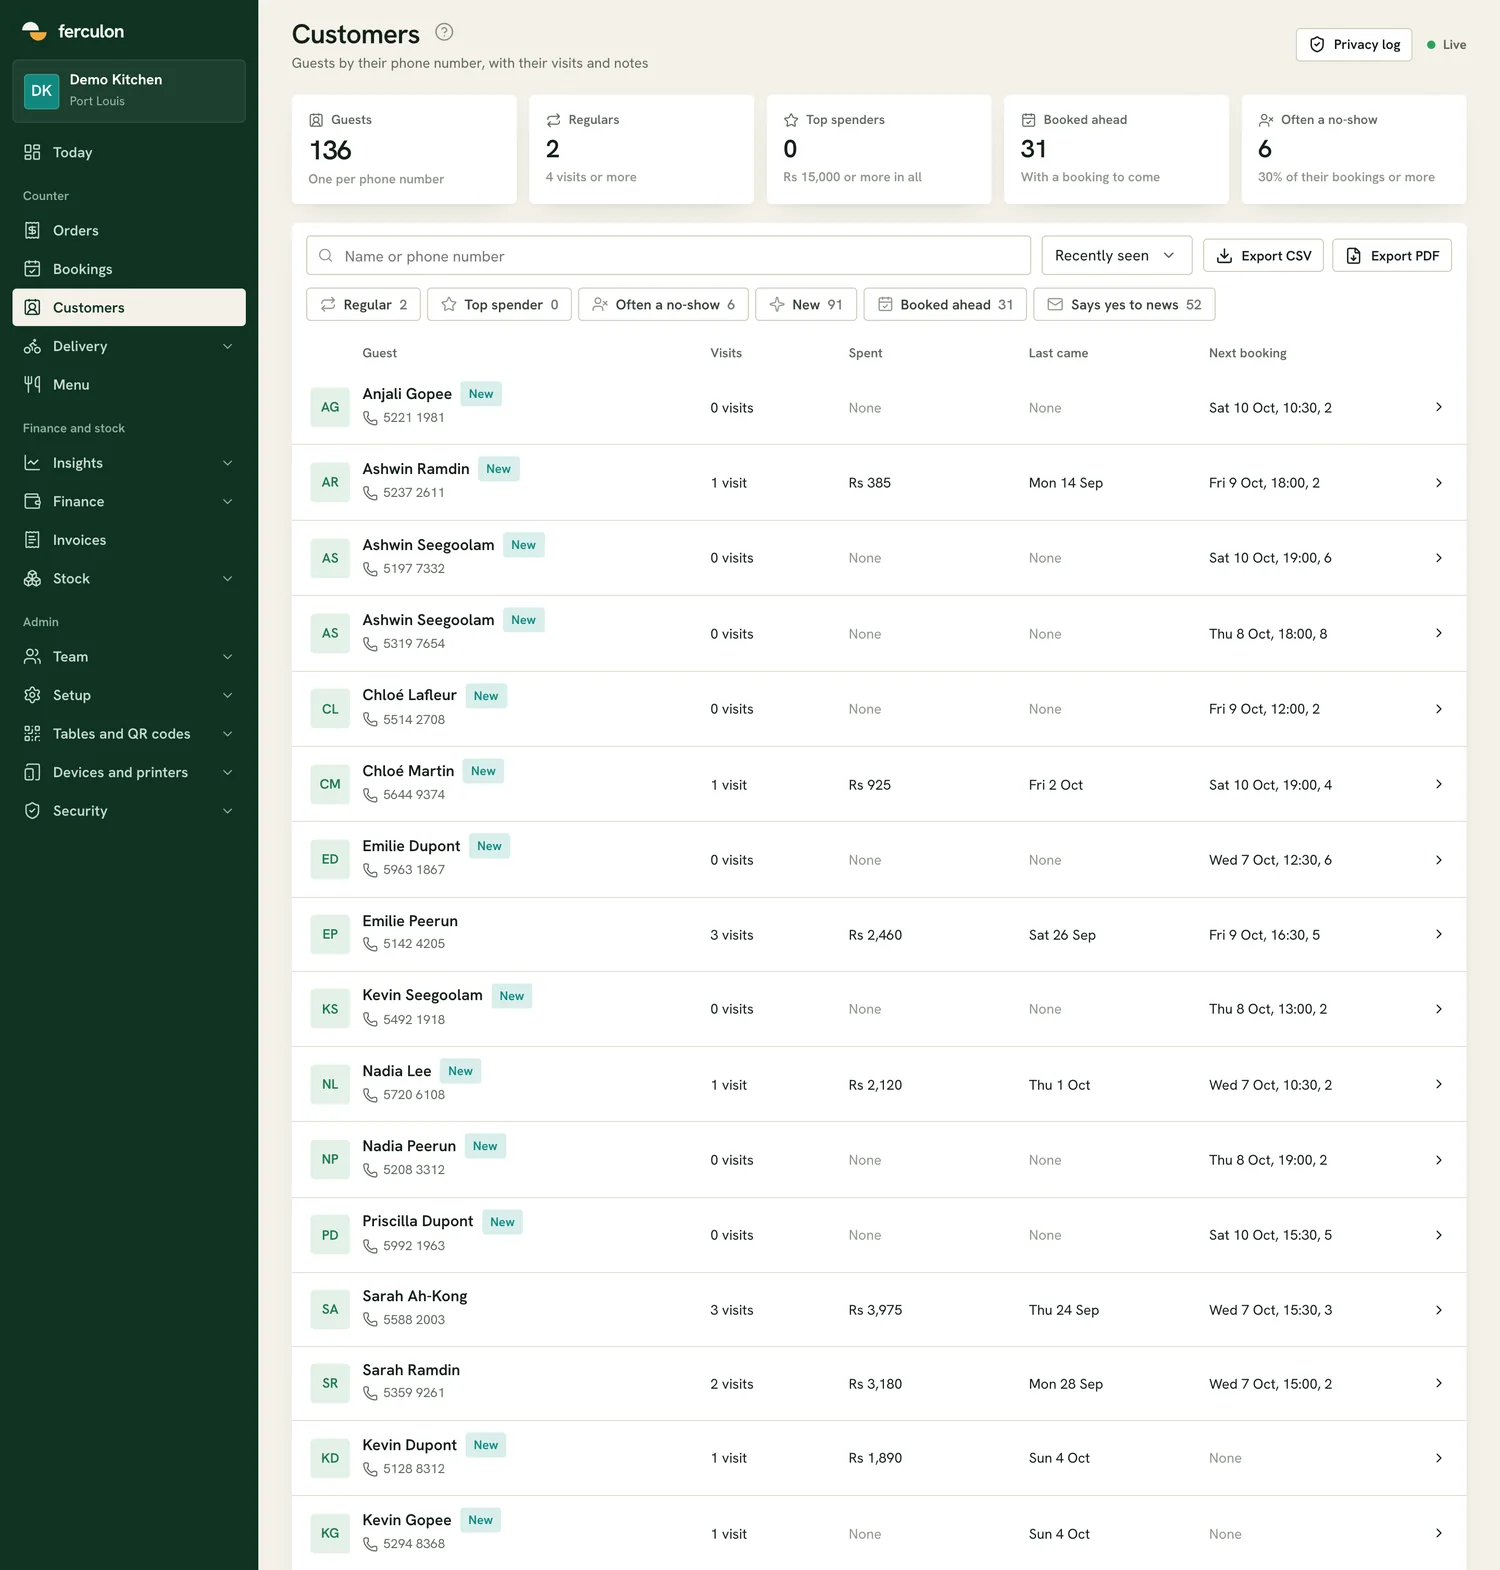Click the Setup gear icon in the sidebar
1500x1570 pixels.
(x=32, y=695)
